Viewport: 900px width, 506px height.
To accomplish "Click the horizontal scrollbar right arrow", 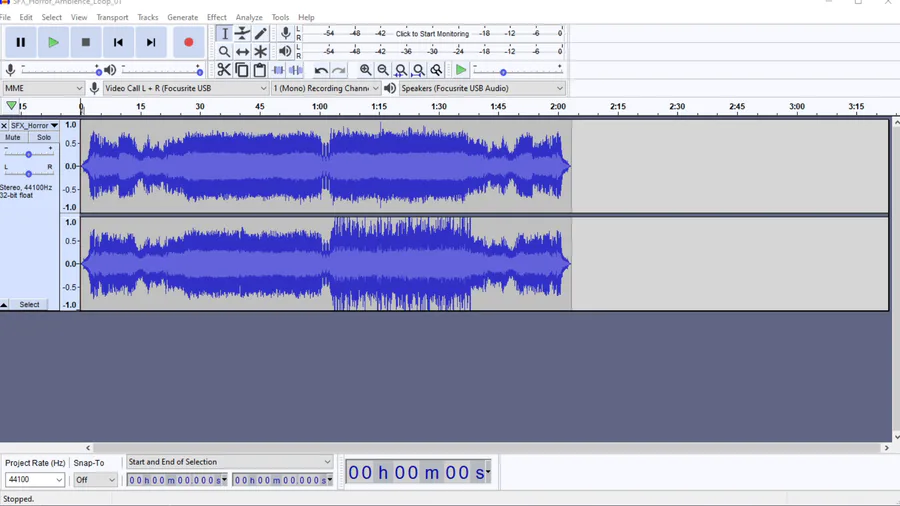I will [886, 448].
